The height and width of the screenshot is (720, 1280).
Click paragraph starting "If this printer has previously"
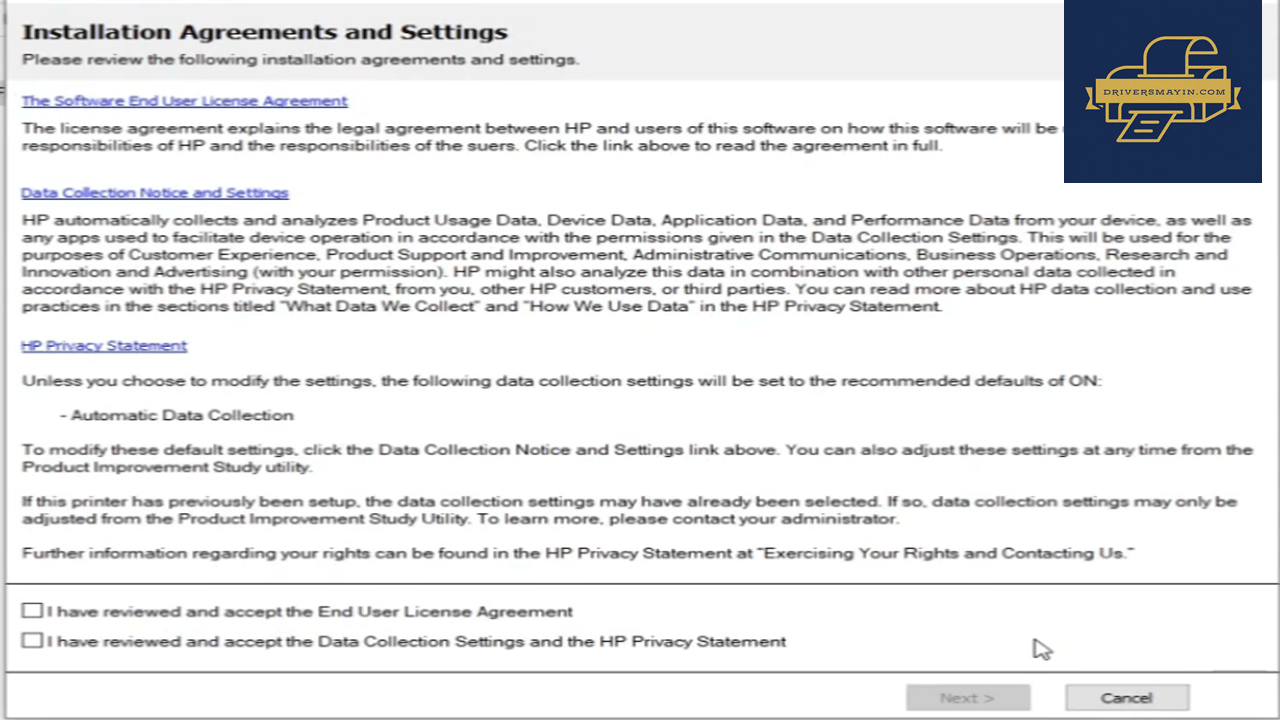coord(629,510)
